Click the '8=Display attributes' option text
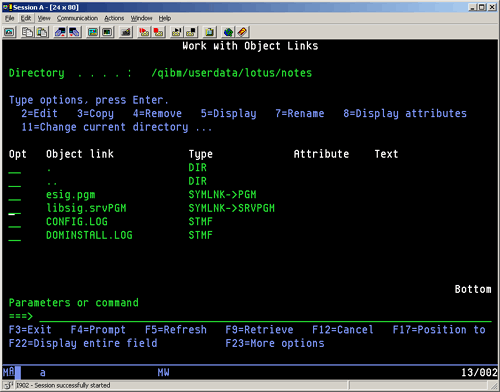The image size is (500, 392). coord(405,114)
